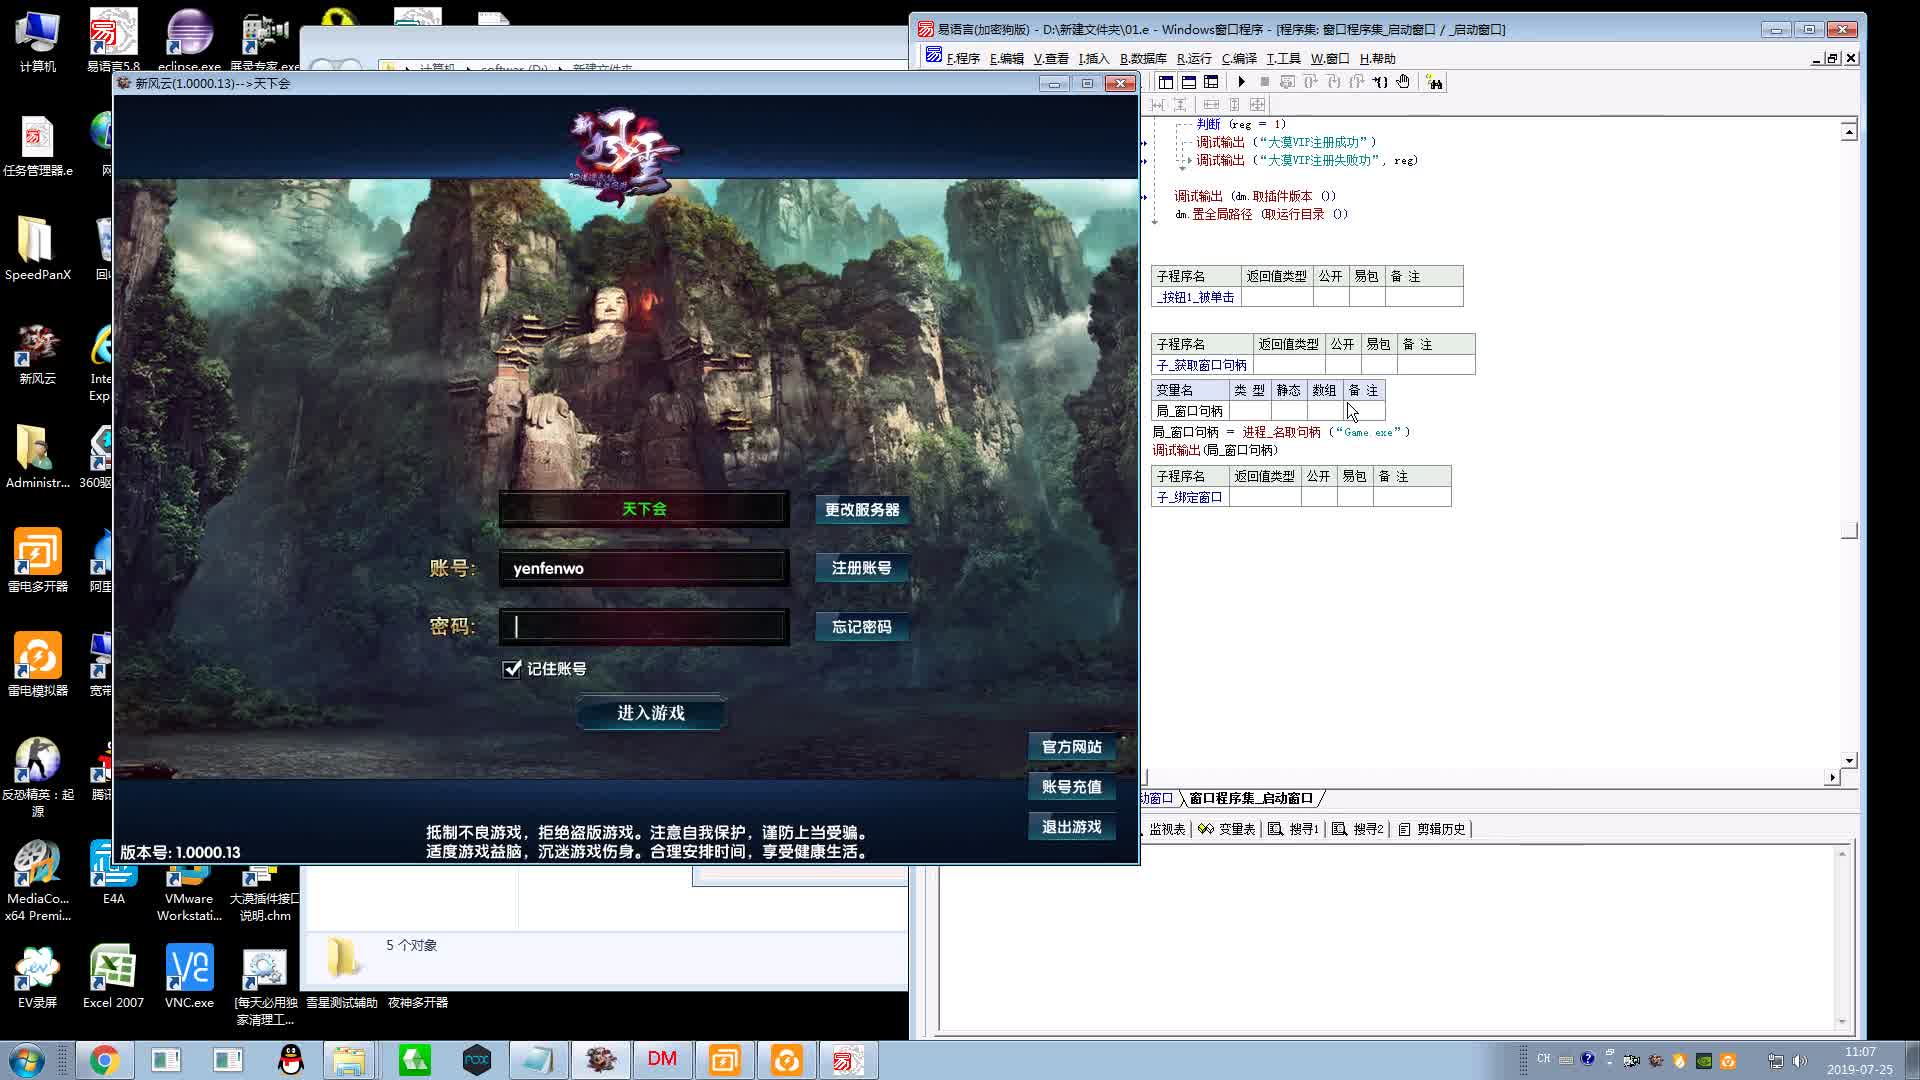Open the DM taskbar item
Viewport: 1920px width, 1080px height.
[662, 1060]
